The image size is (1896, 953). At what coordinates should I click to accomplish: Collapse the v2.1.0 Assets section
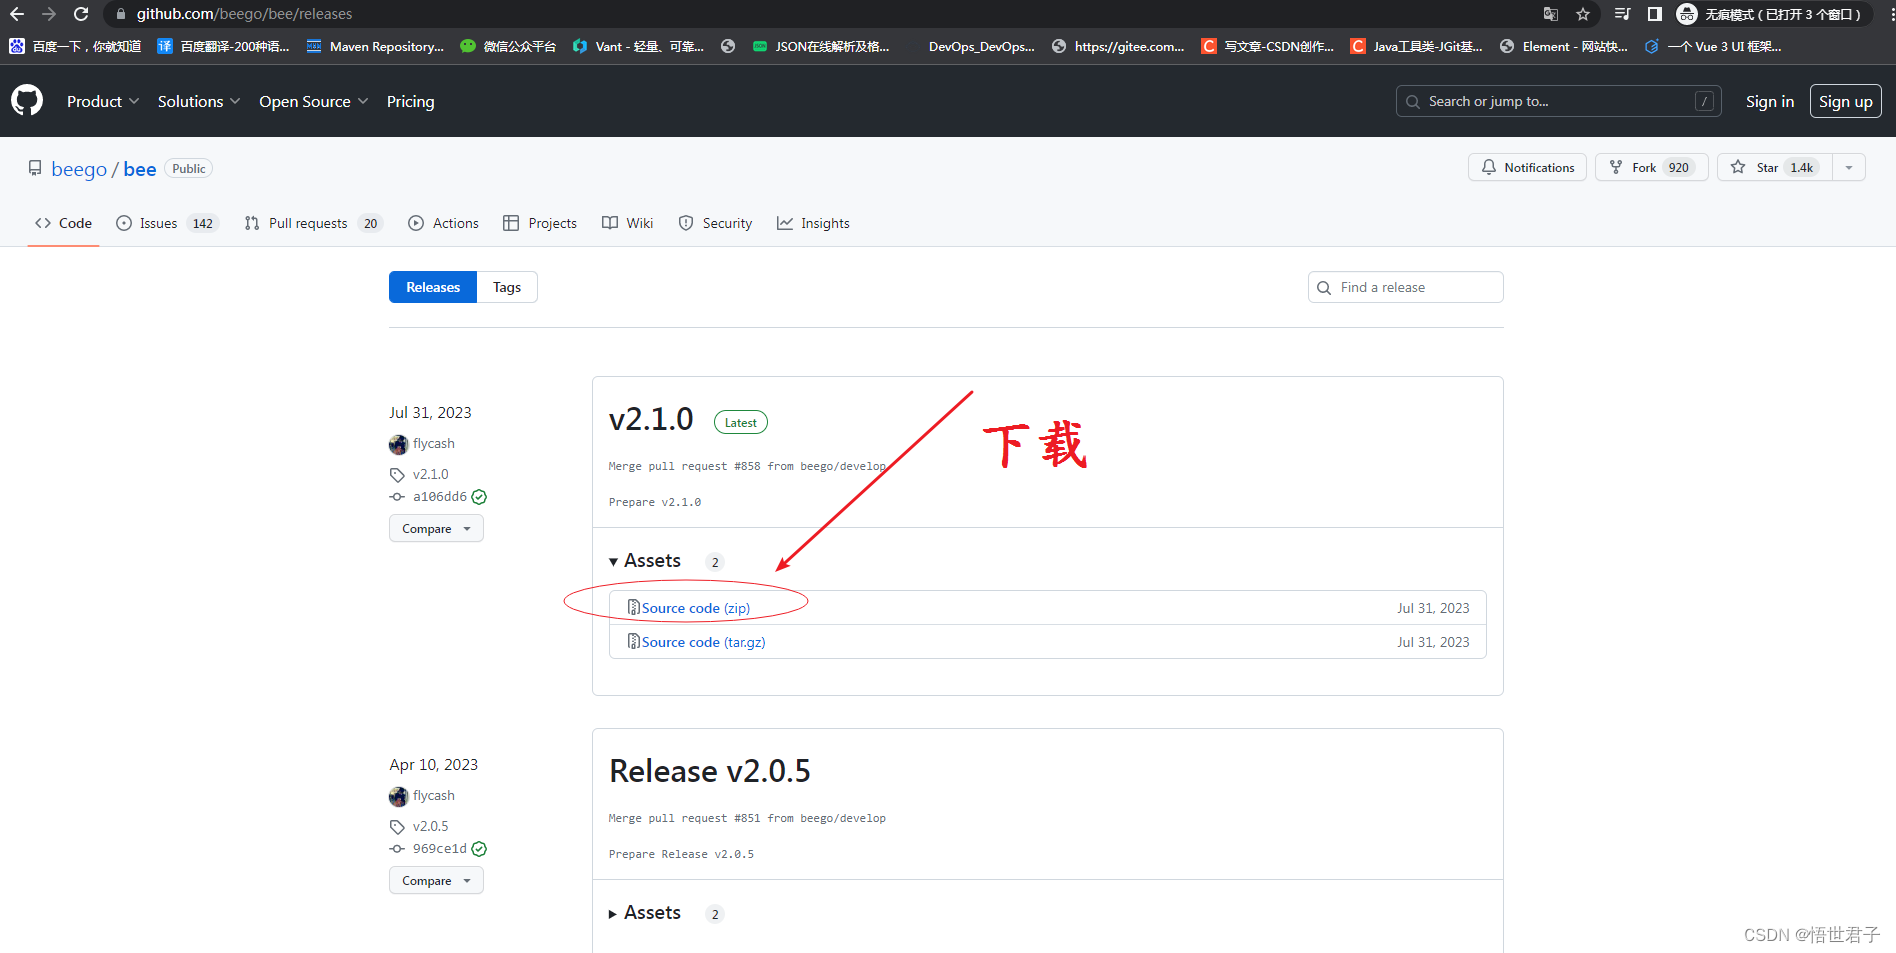645,561
